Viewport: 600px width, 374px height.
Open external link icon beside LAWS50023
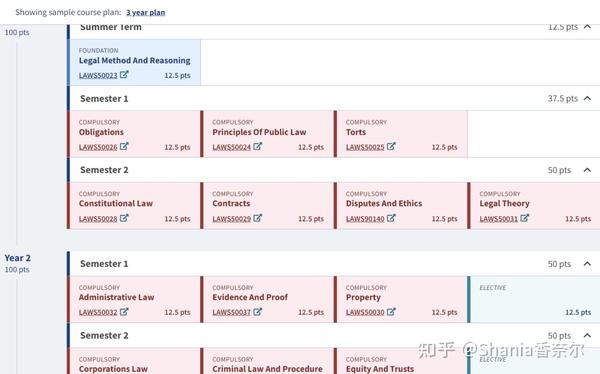(x=124, y=75)
